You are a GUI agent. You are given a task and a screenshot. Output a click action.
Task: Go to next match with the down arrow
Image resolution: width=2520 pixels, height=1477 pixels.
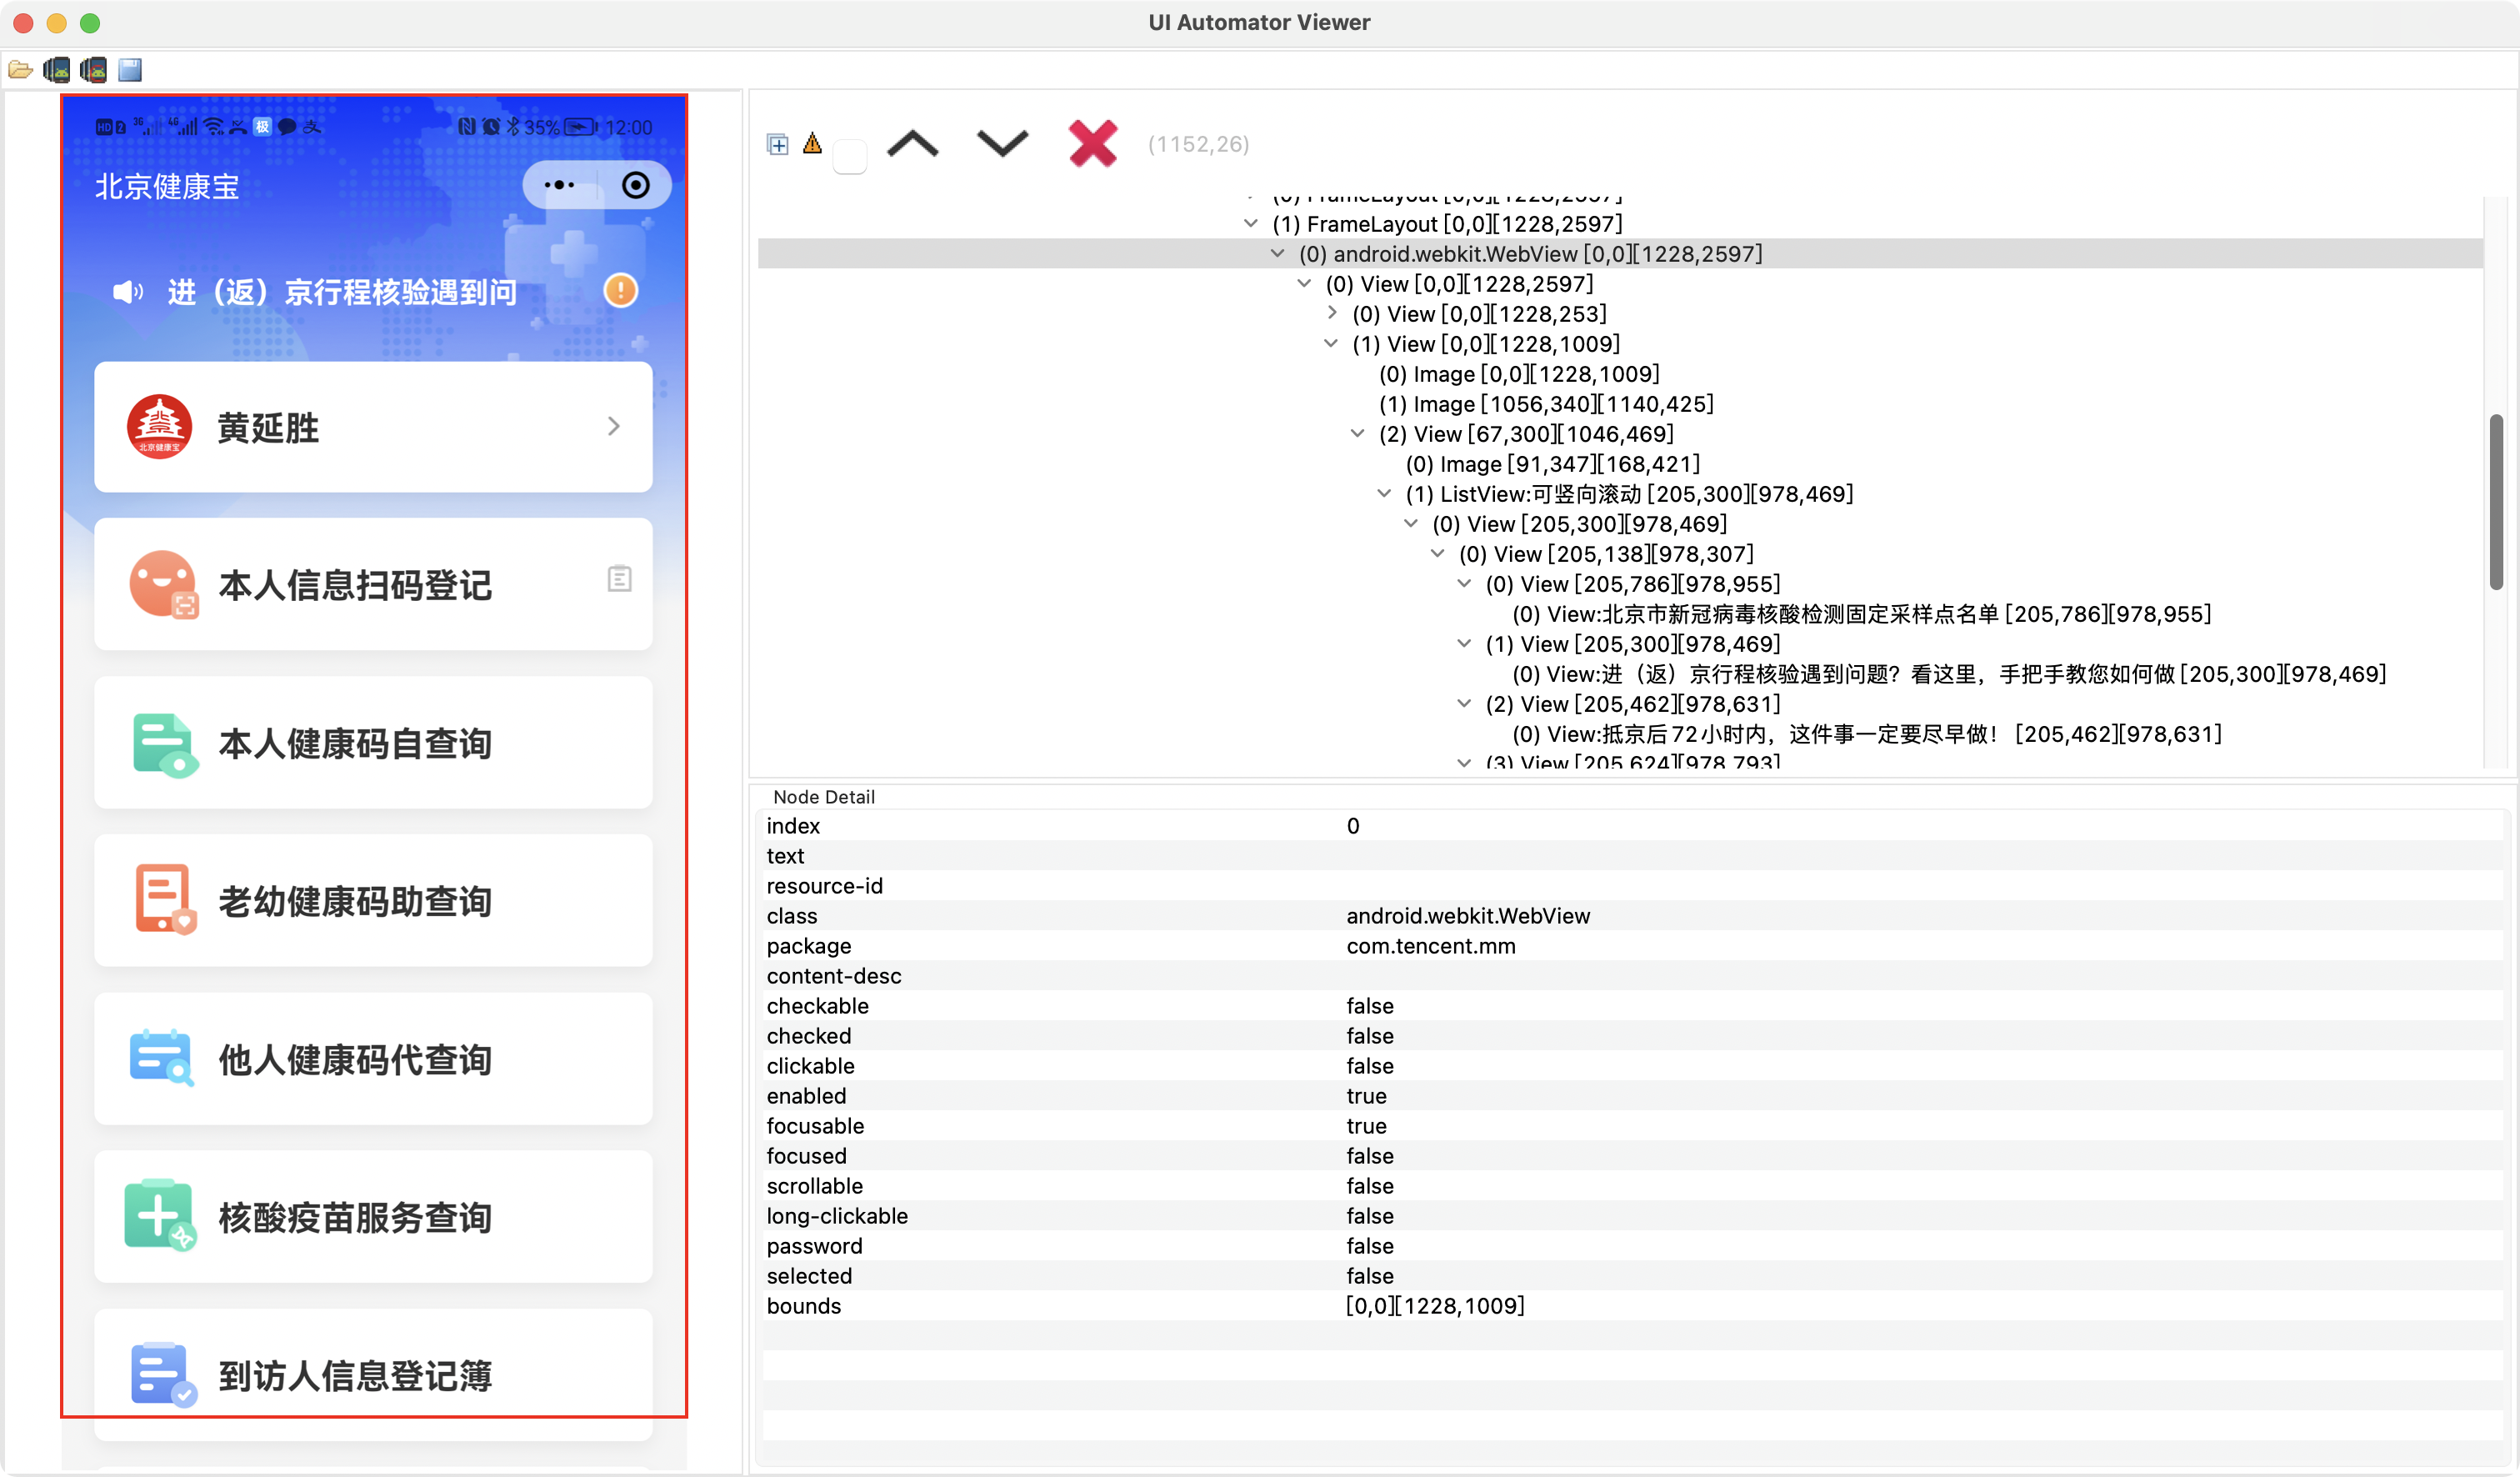pos(1002,144)
